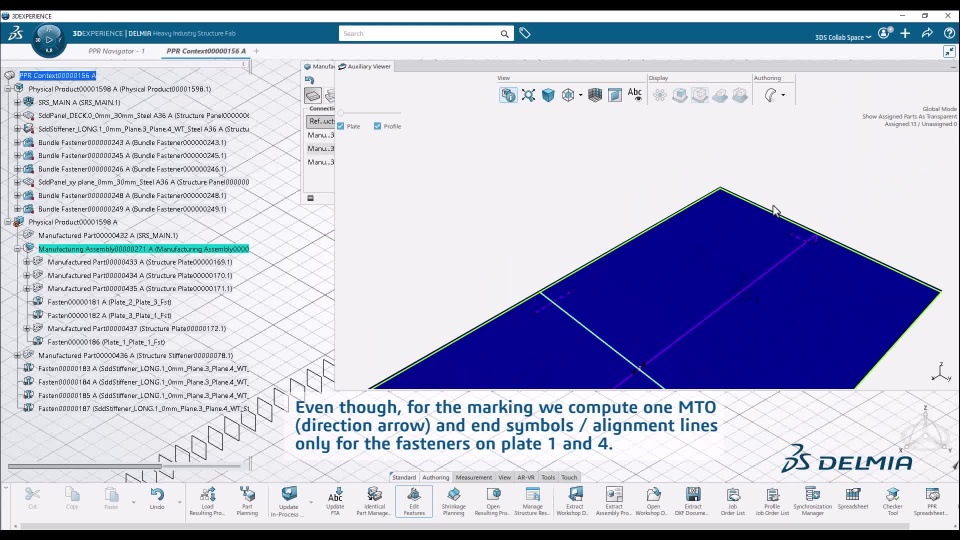The image size is (960, 540).
Task: Open the Authoring toolbar tab
Action: (435, 477)
